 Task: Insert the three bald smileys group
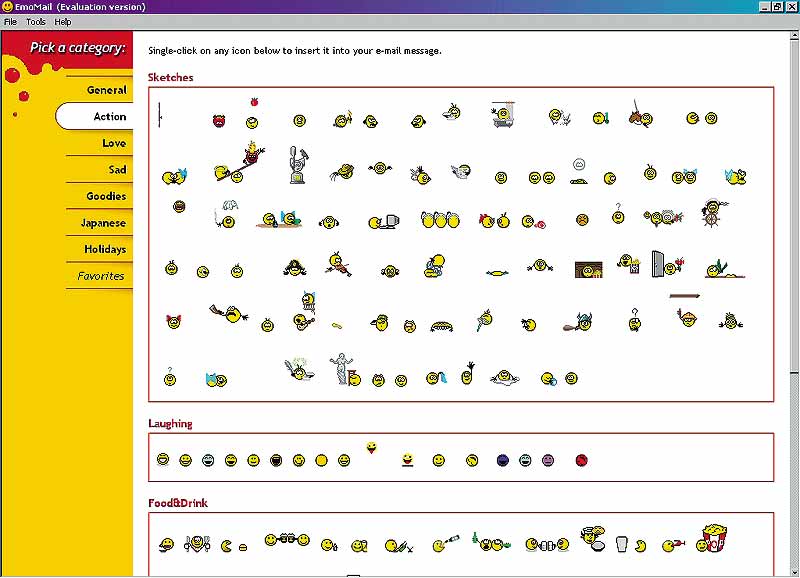(x=440, y=219)
